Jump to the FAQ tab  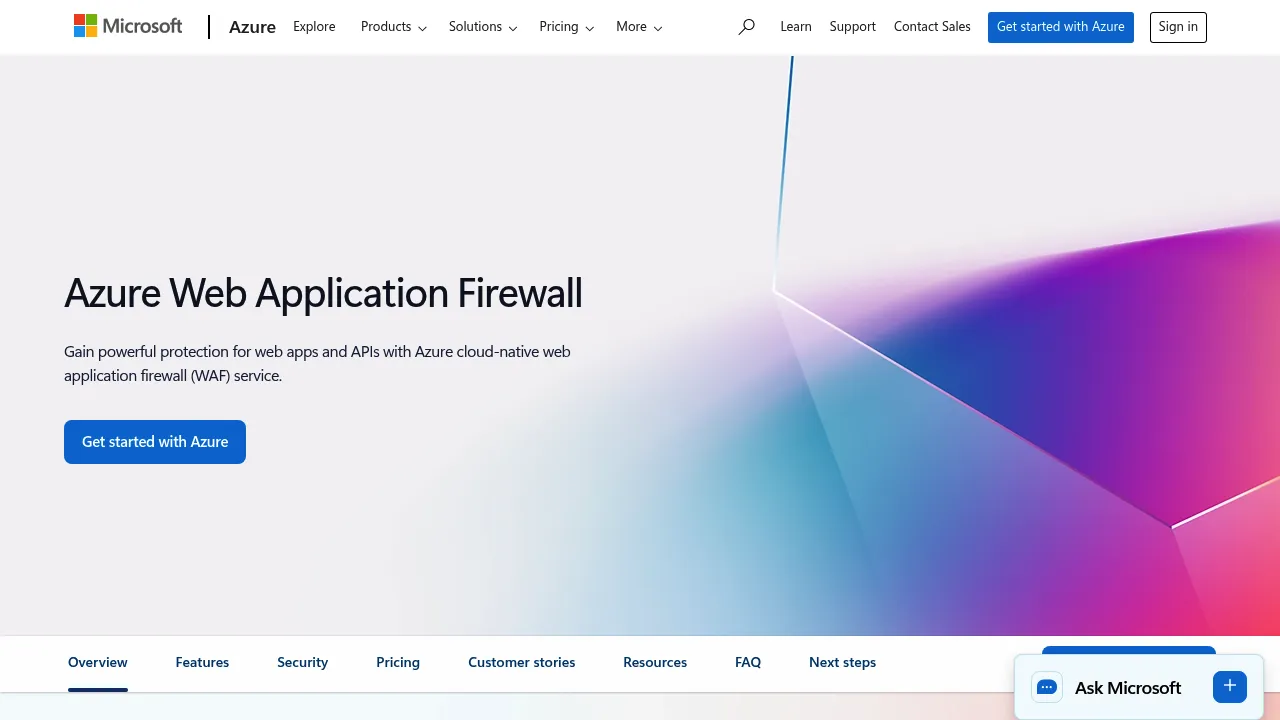(748, 662)
